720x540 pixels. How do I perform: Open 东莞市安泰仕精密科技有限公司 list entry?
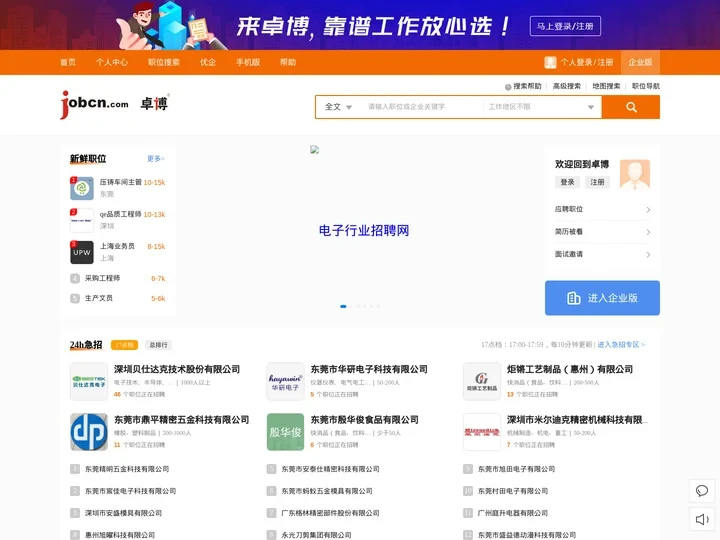click(x=331, y=469)
